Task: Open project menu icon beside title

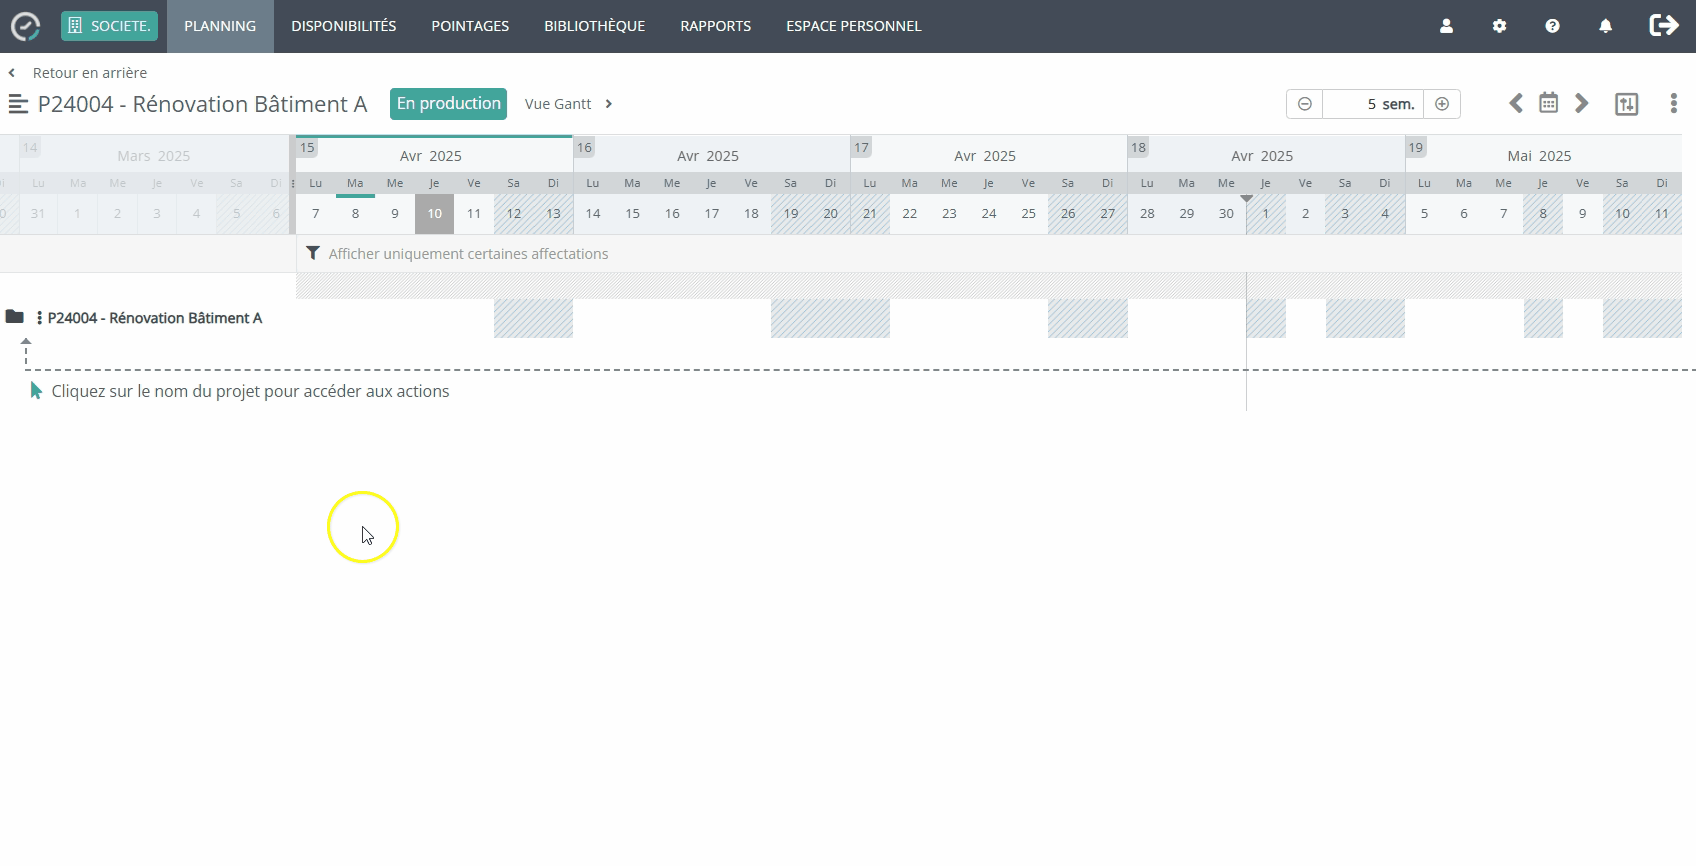Action: pyautogui.click(x=18, y=104)
